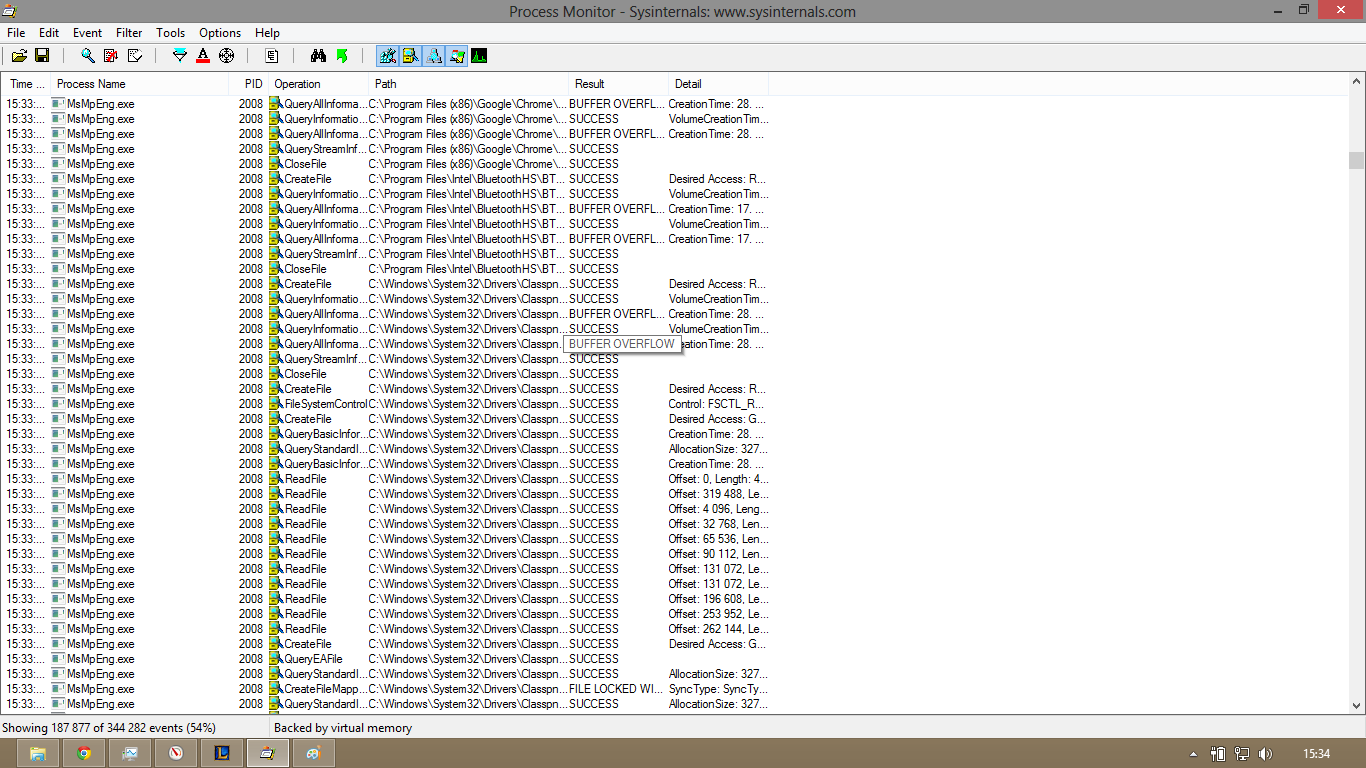Click the 'Offset: 32 768' detail cell

[718, 524]
